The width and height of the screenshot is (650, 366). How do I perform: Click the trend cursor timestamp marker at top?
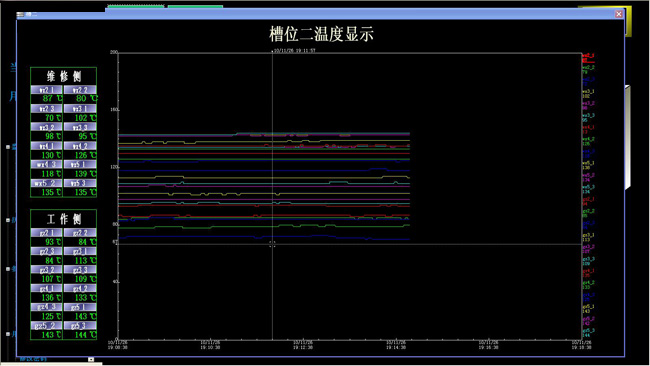(294, 51)
